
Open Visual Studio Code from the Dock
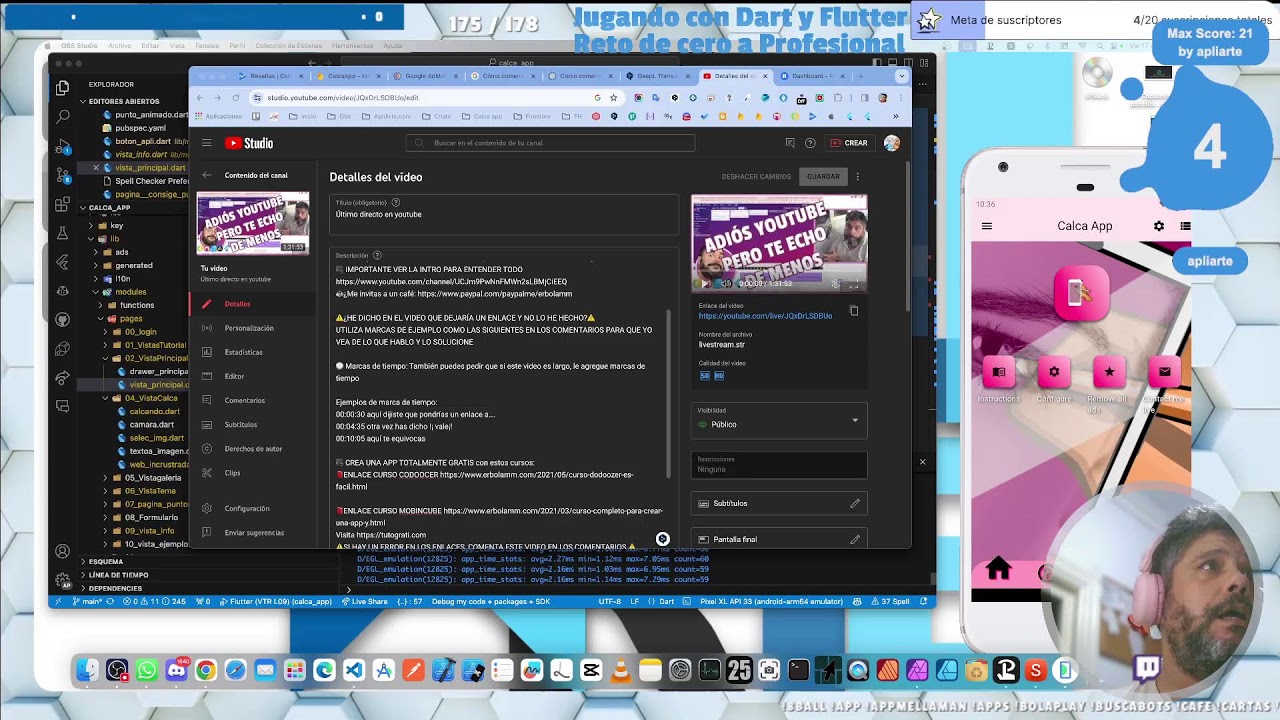point(354,670)
